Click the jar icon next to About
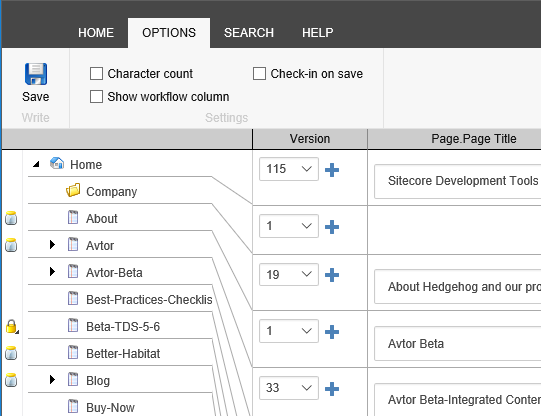The width and height of the screenshot is (541, 416). [x=11, y=218]
